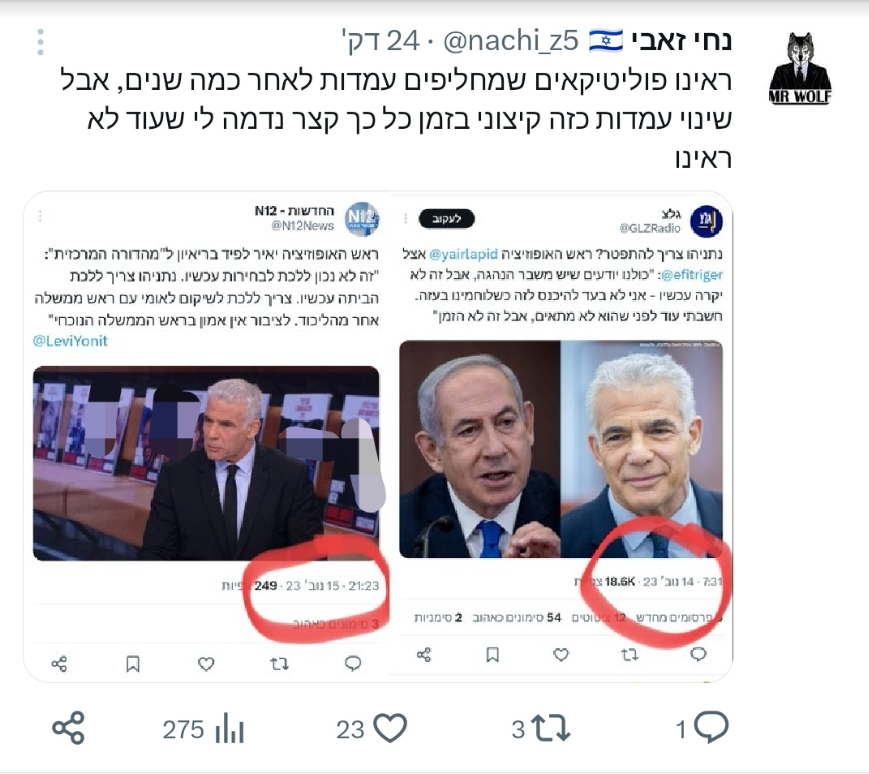Click the reply icon under the GLZRadio tweet
Viewport: 869px width, 774px height.
(x=698, y=654)
